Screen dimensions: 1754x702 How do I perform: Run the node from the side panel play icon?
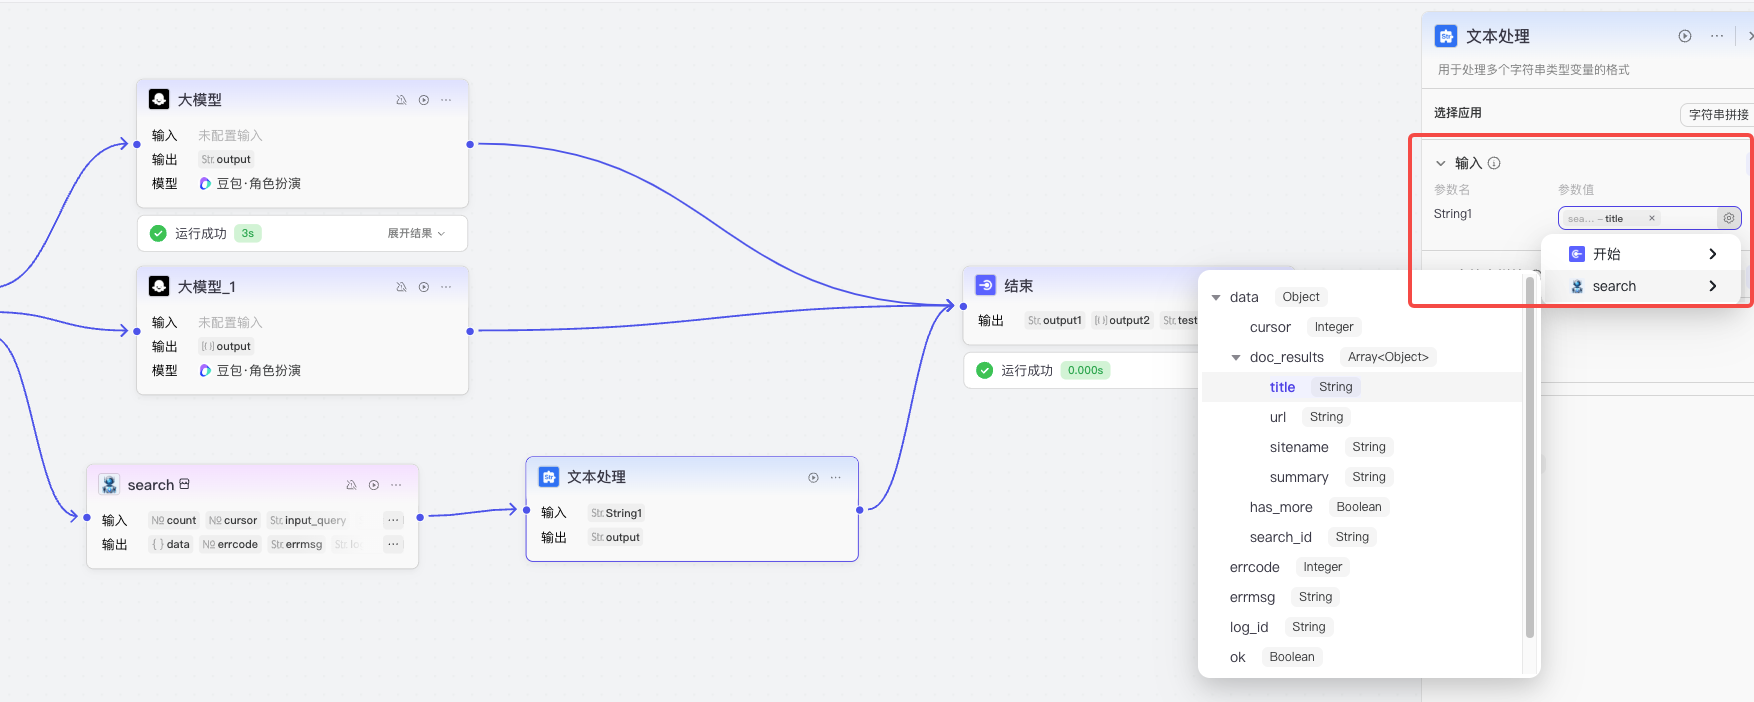point(1685,36)
